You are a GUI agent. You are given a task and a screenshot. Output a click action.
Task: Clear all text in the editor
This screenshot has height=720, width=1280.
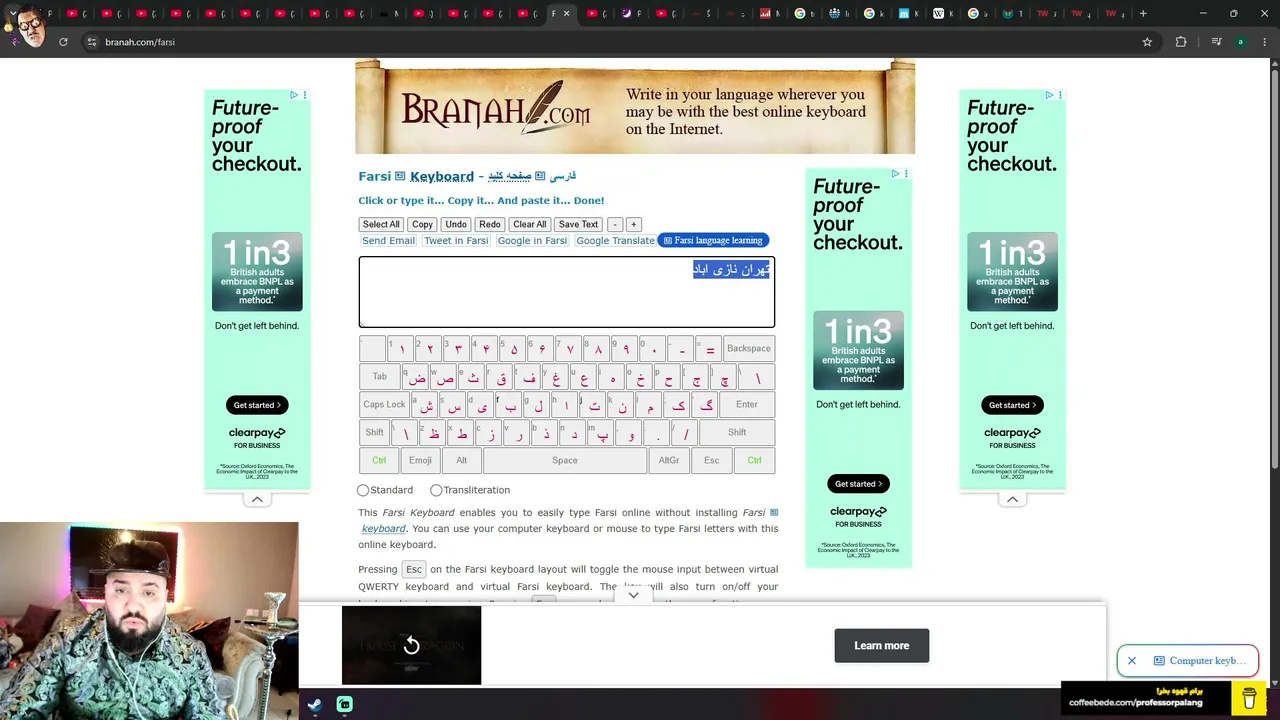(530, 225)
